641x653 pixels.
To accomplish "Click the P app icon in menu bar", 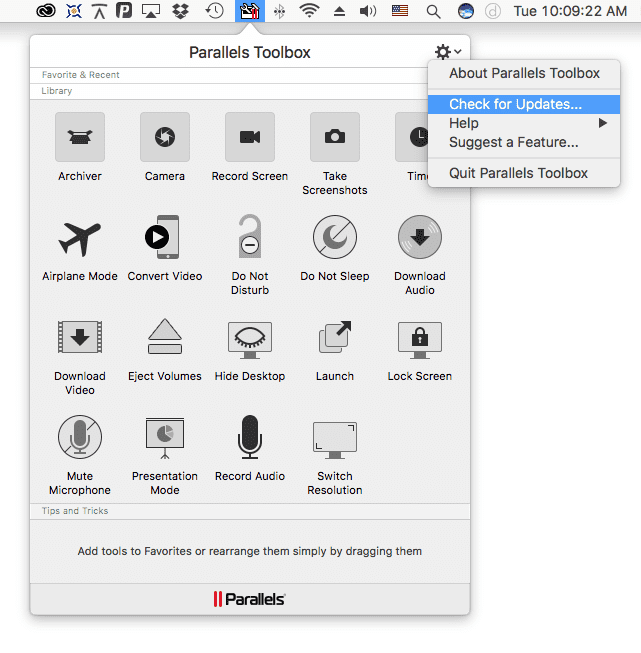I will point(124,10).
